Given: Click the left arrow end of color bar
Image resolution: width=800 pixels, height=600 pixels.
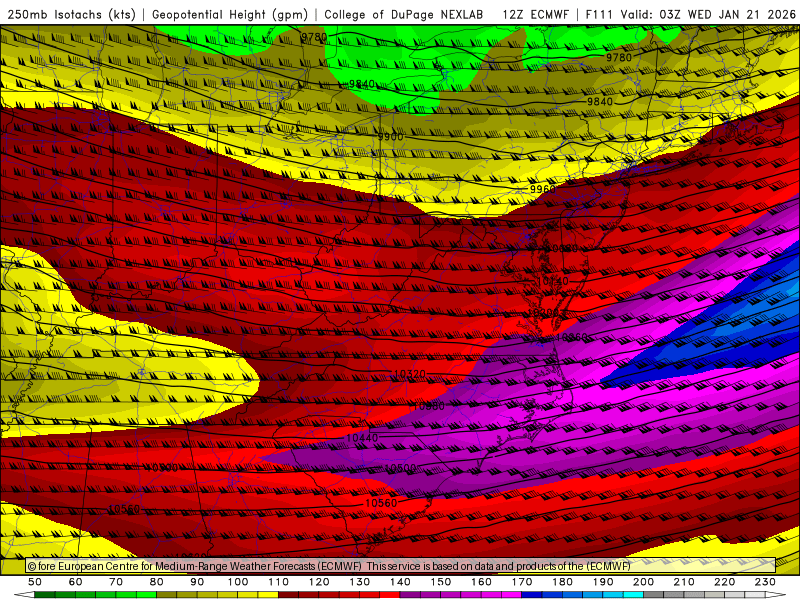Looking at the screenshot, I should tap(24, 595).
